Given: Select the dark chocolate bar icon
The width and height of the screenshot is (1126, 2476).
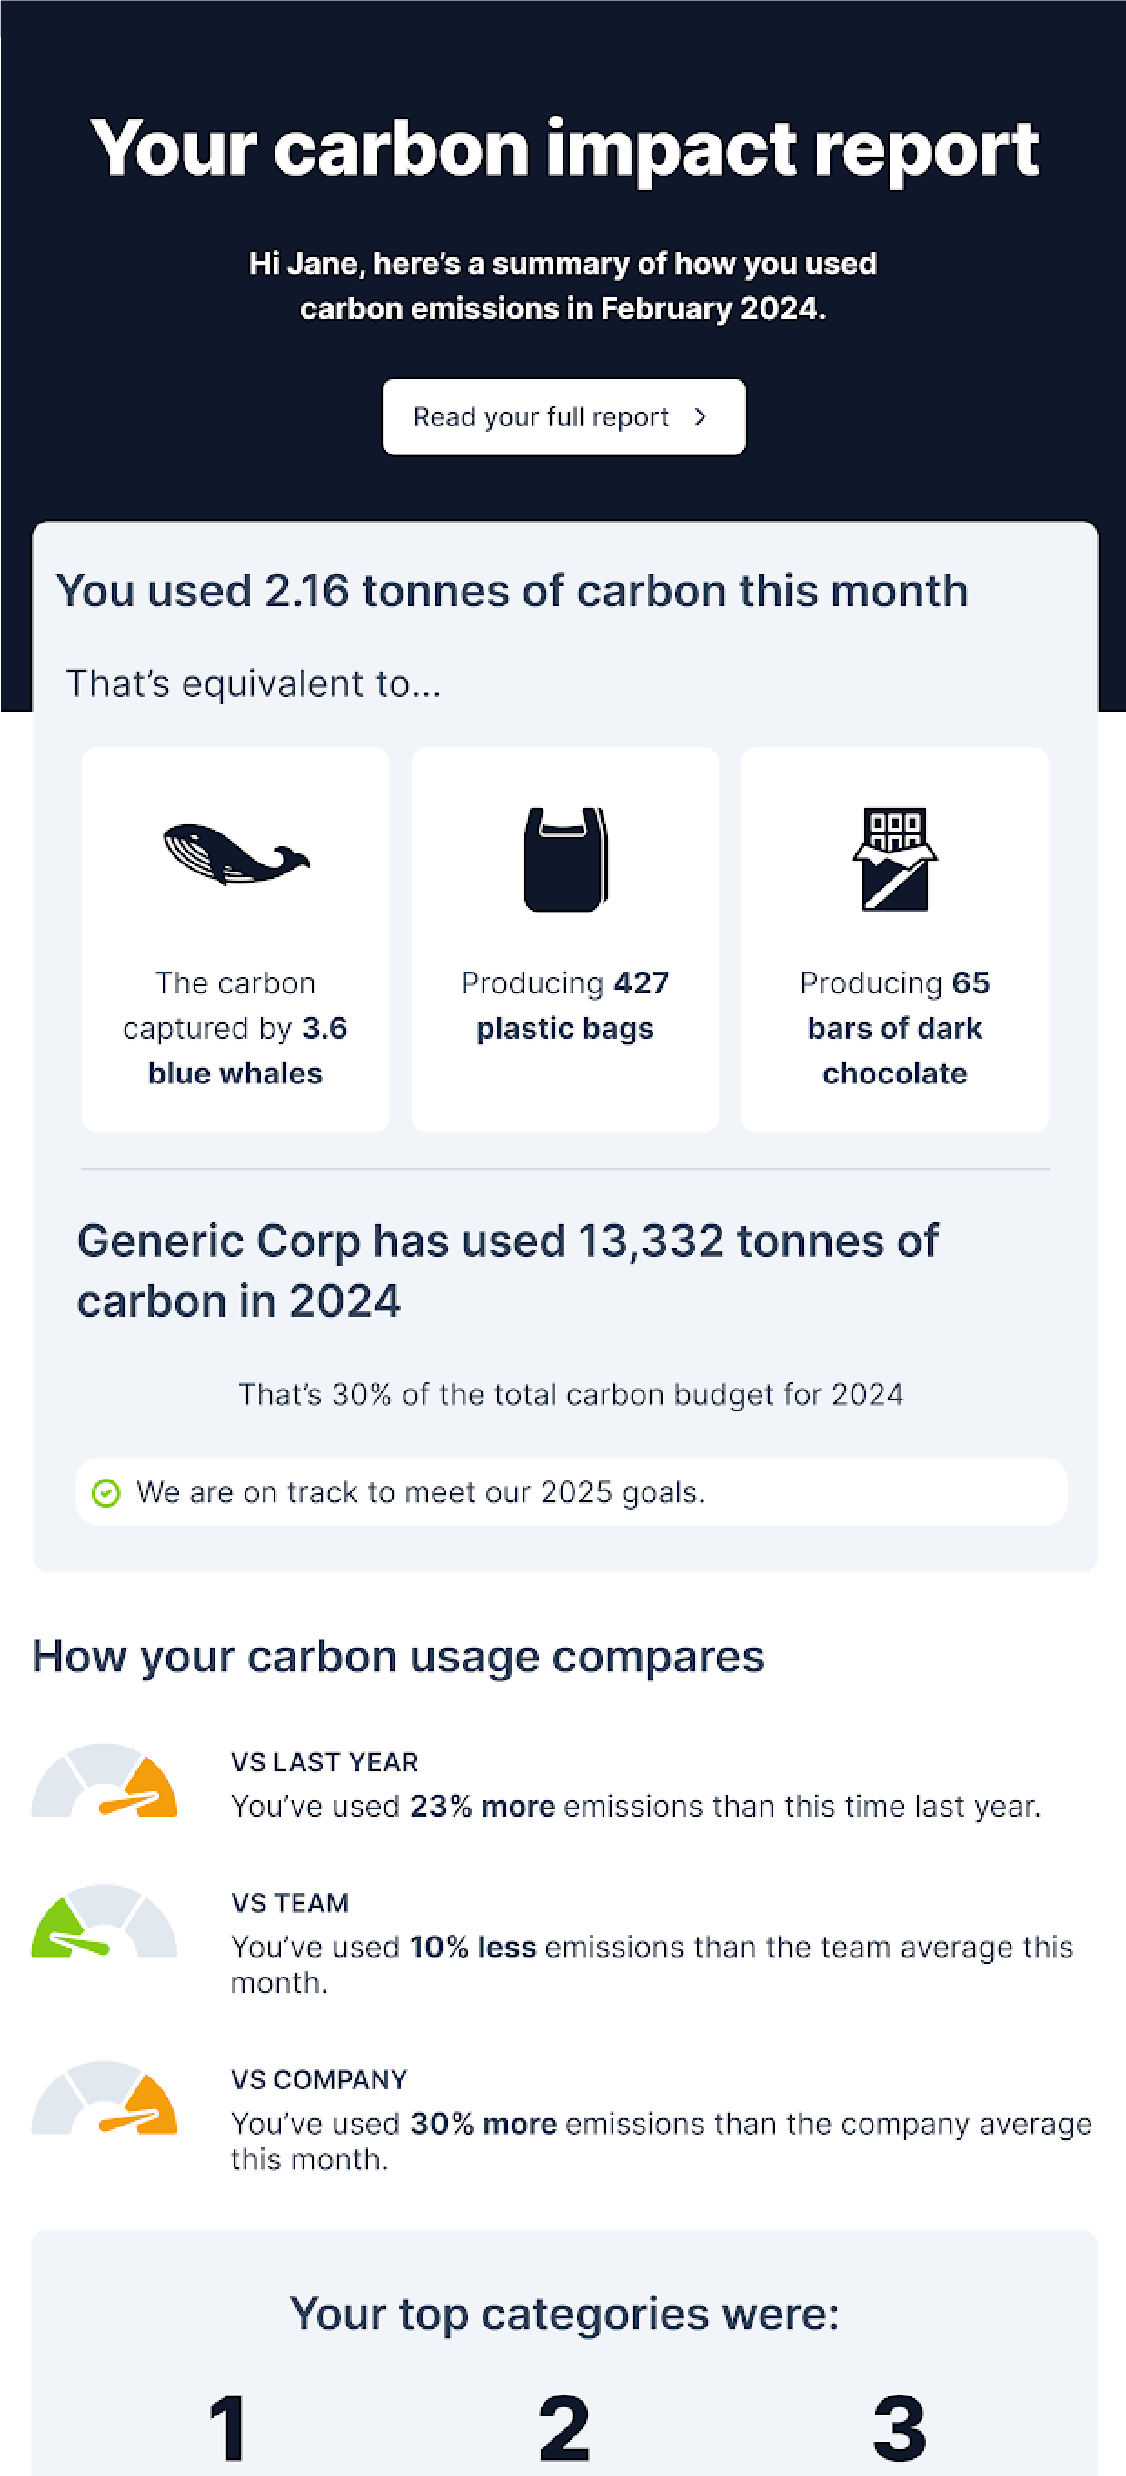Looking at the screenshot, I should [895, 859].
